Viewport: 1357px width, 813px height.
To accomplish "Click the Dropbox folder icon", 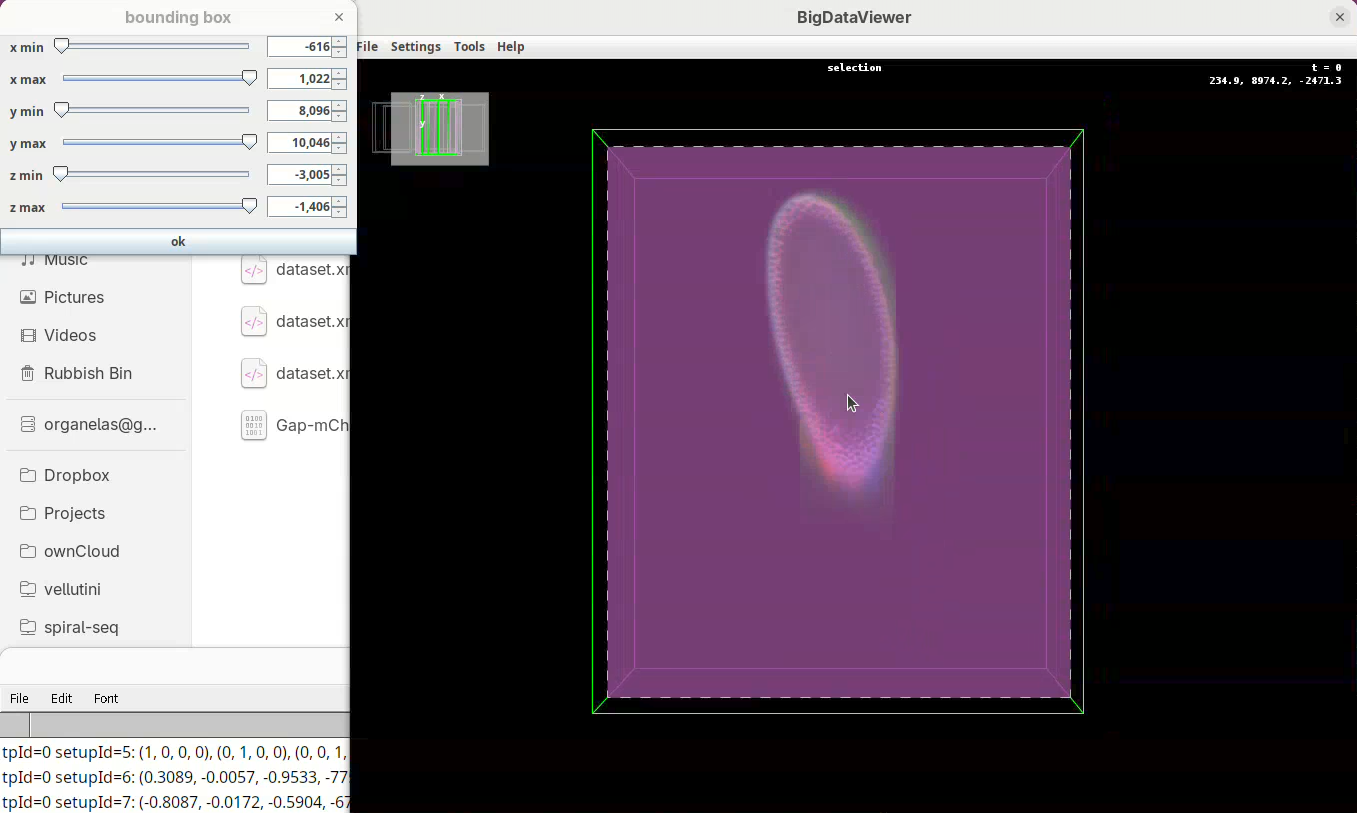I will 28,475.
